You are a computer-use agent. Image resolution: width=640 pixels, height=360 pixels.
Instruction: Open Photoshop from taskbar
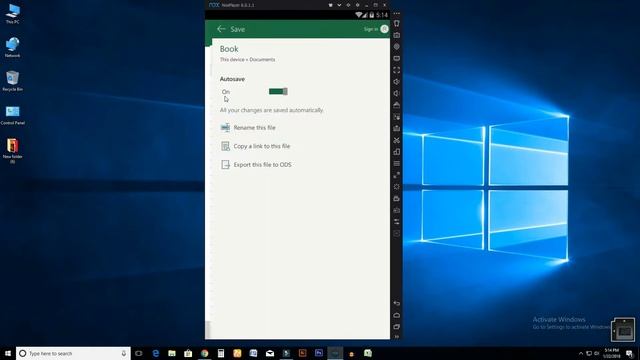pyautogui.click(x=319, y=353)
